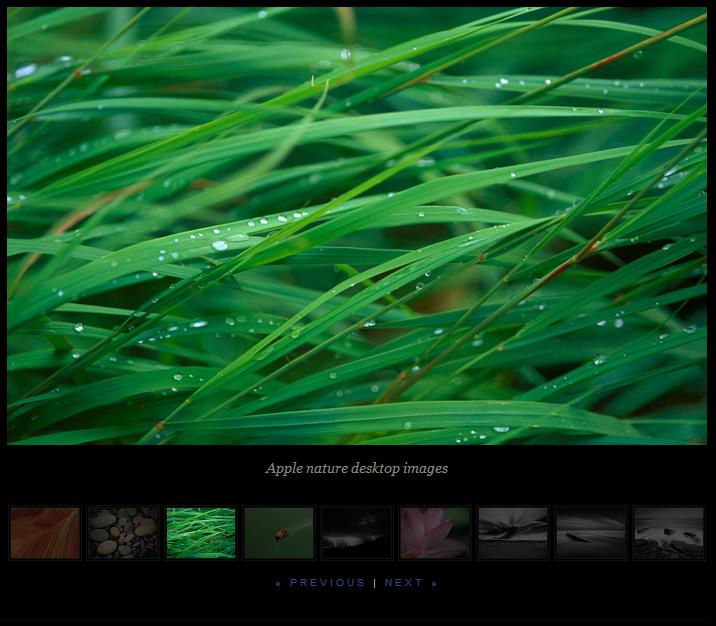Select the river pebbles thumbnail
The height and width of the screenshot is (626, 716).
click(123, 533)
